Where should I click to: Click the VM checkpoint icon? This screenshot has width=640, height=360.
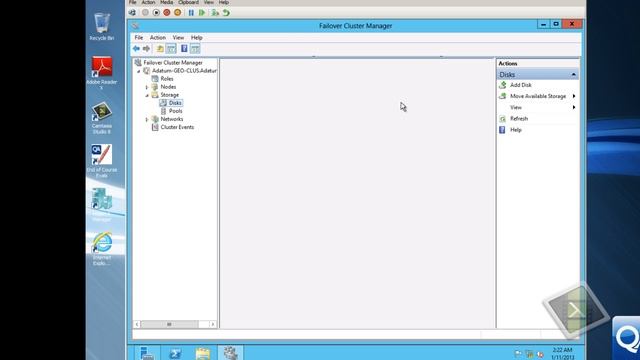coord(215,13)
